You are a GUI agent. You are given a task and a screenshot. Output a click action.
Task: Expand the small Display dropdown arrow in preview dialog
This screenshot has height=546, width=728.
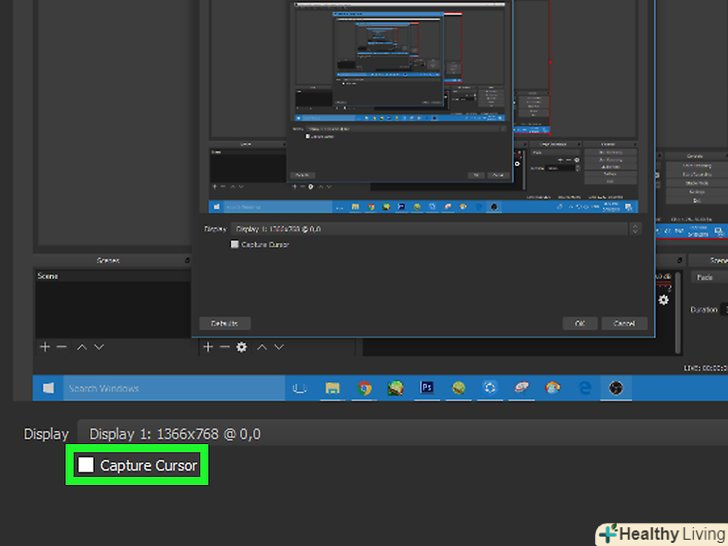[x=634, y=229]
